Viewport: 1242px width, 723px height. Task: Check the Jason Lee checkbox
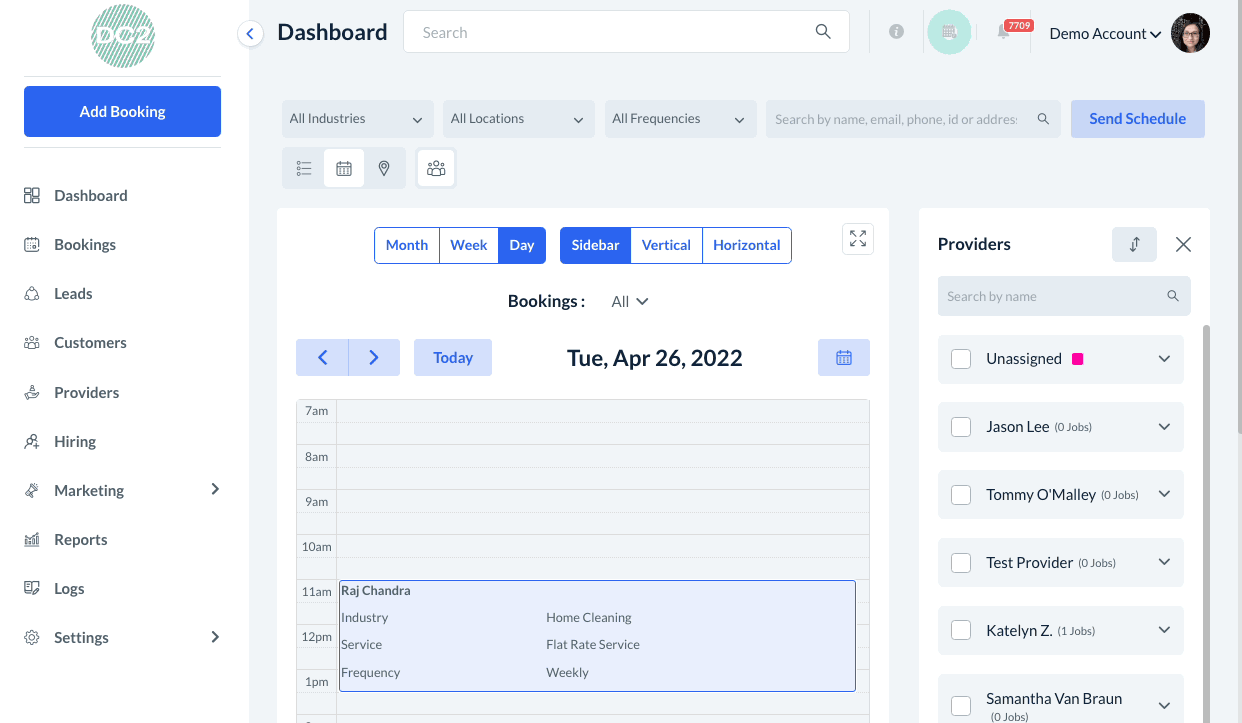pyautogui.click(x=961, y=427)
